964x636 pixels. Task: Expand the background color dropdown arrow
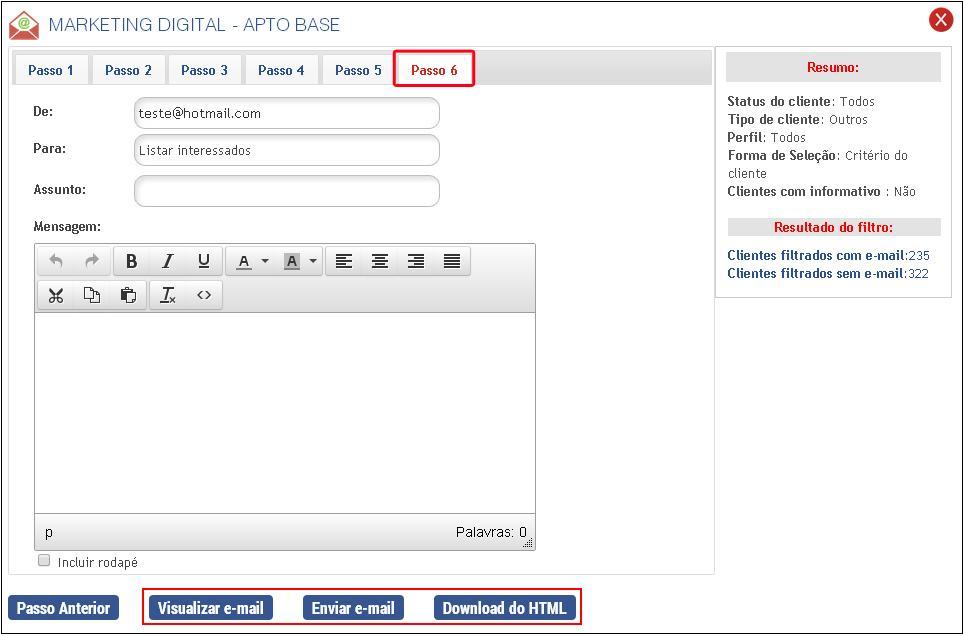[x=313, y=261]
